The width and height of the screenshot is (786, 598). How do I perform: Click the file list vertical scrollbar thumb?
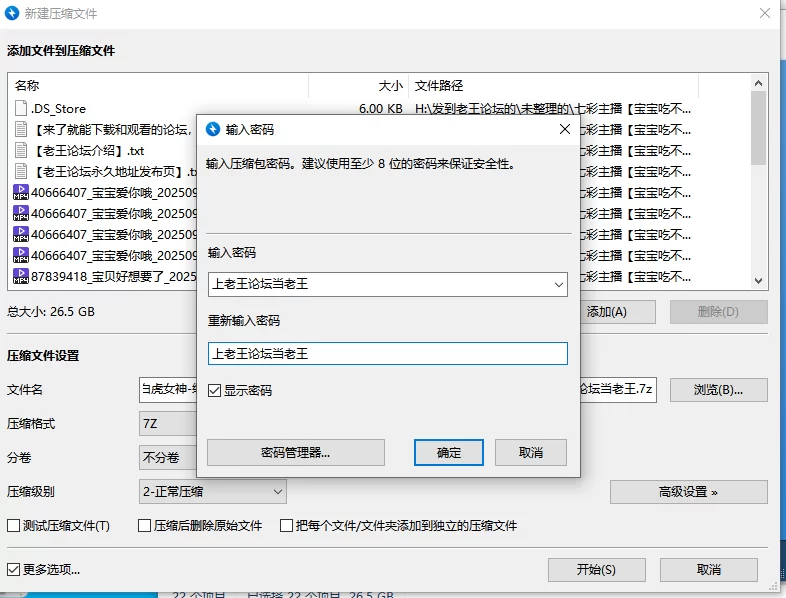point(758,128)
